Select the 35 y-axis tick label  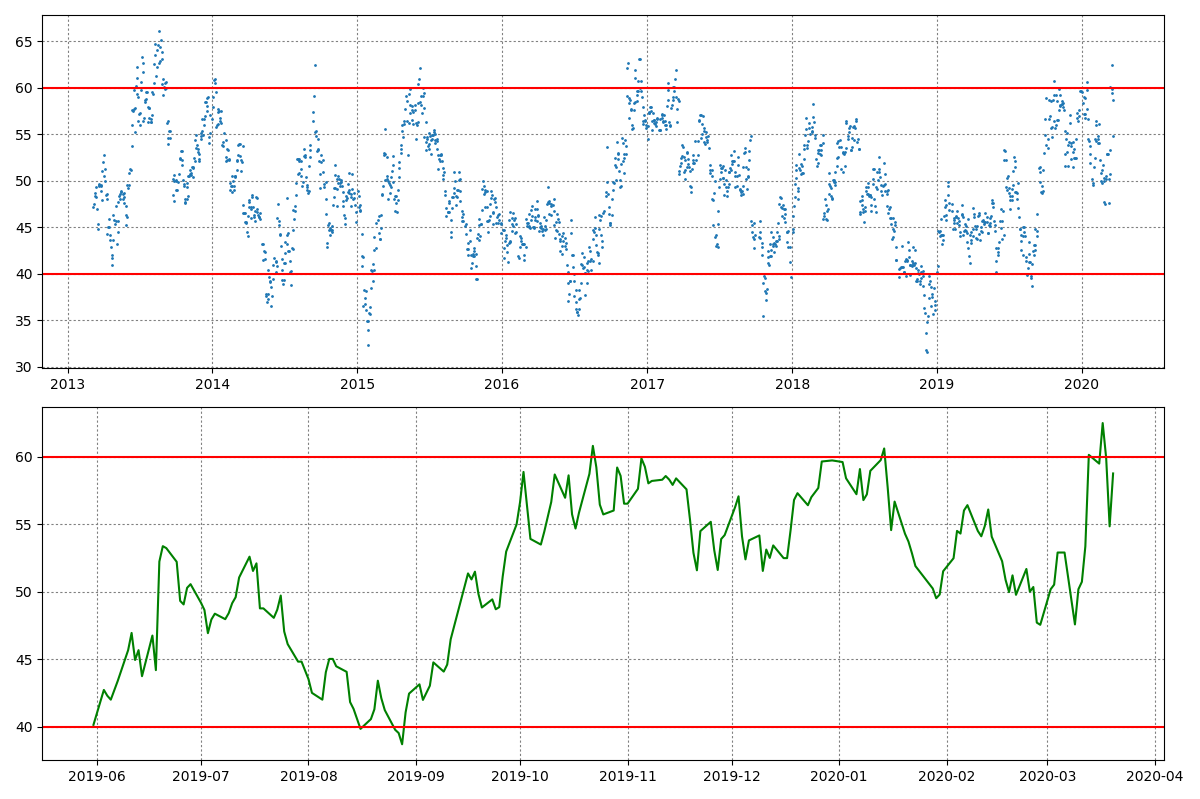[26, 321]
